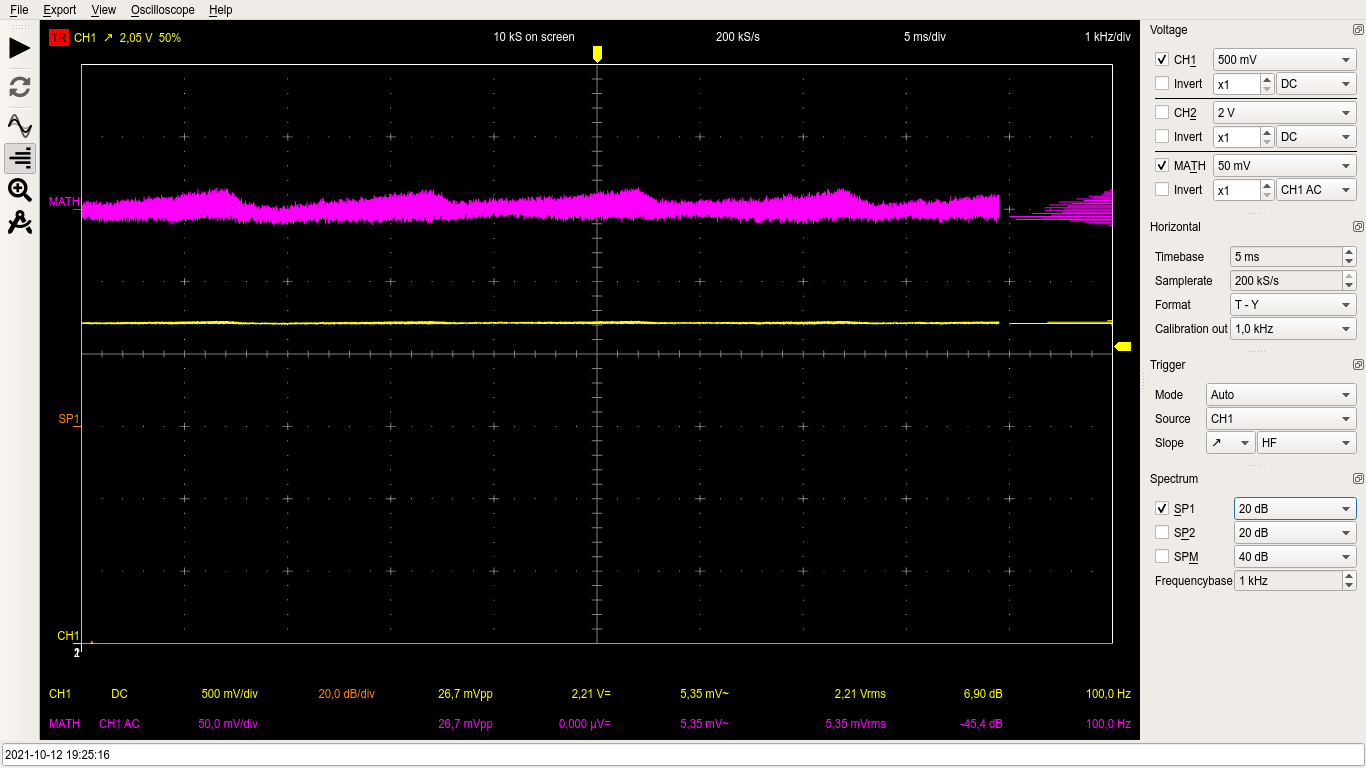
Task: Click the magenta MATH trace label
Action: pos(64,202)
